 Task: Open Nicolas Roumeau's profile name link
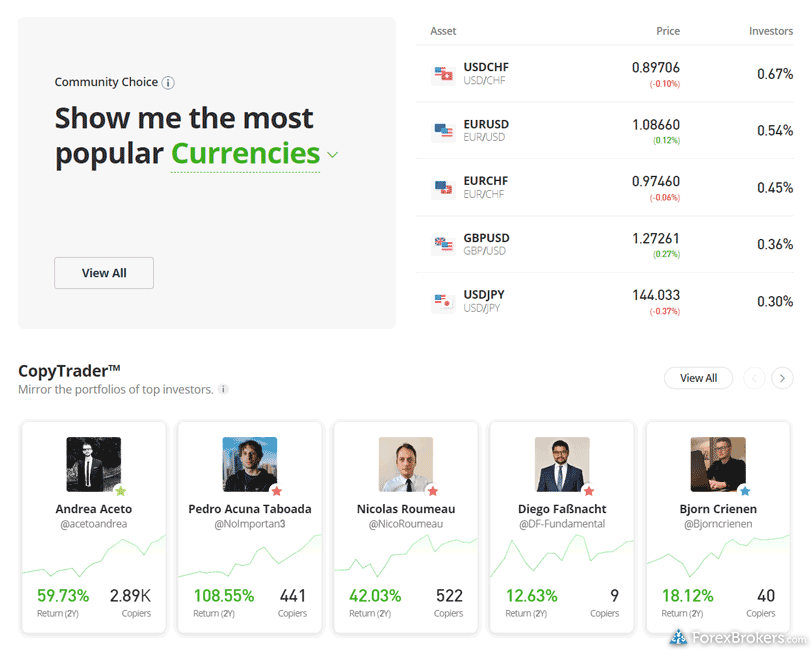pos(405,509)
